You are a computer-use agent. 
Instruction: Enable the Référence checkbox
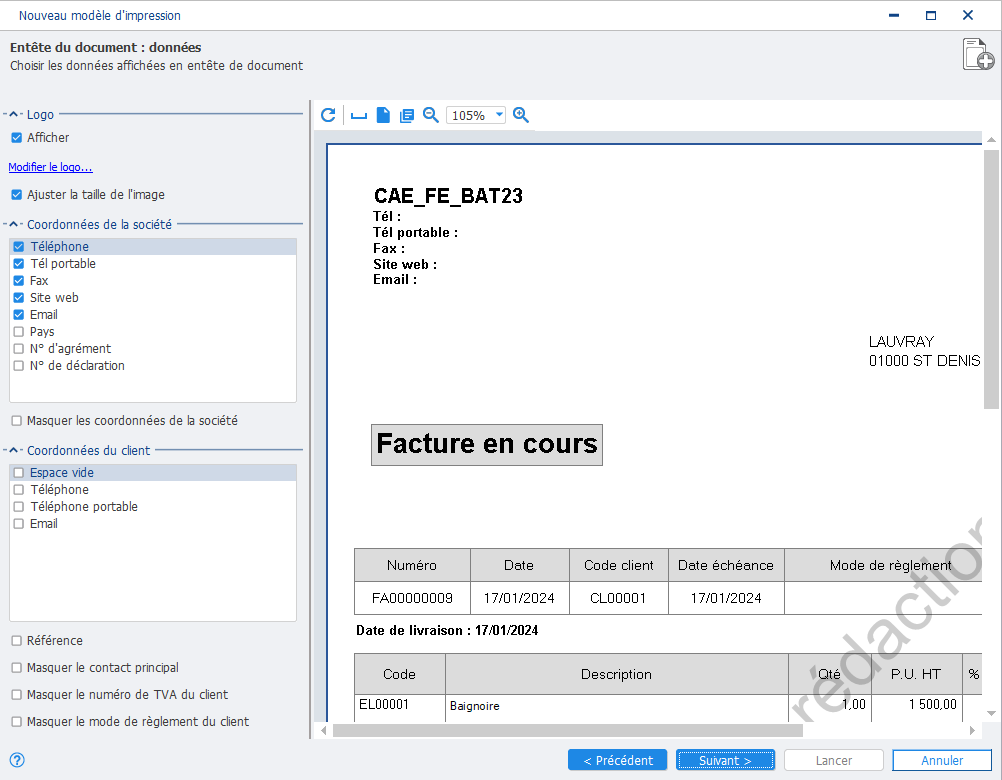click(17, 641)
